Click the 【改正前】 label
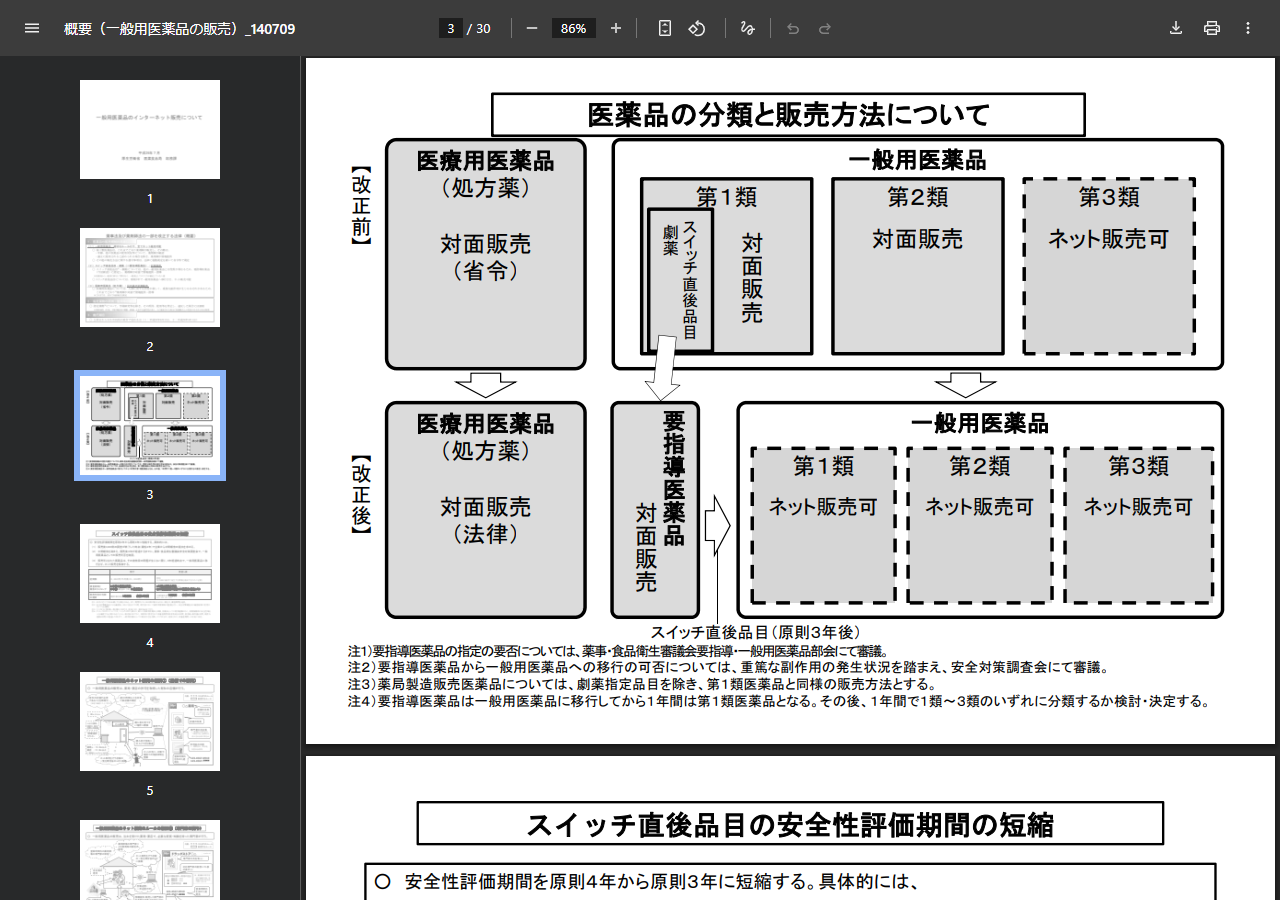The image size is (1280, 900). coord(360,206)
